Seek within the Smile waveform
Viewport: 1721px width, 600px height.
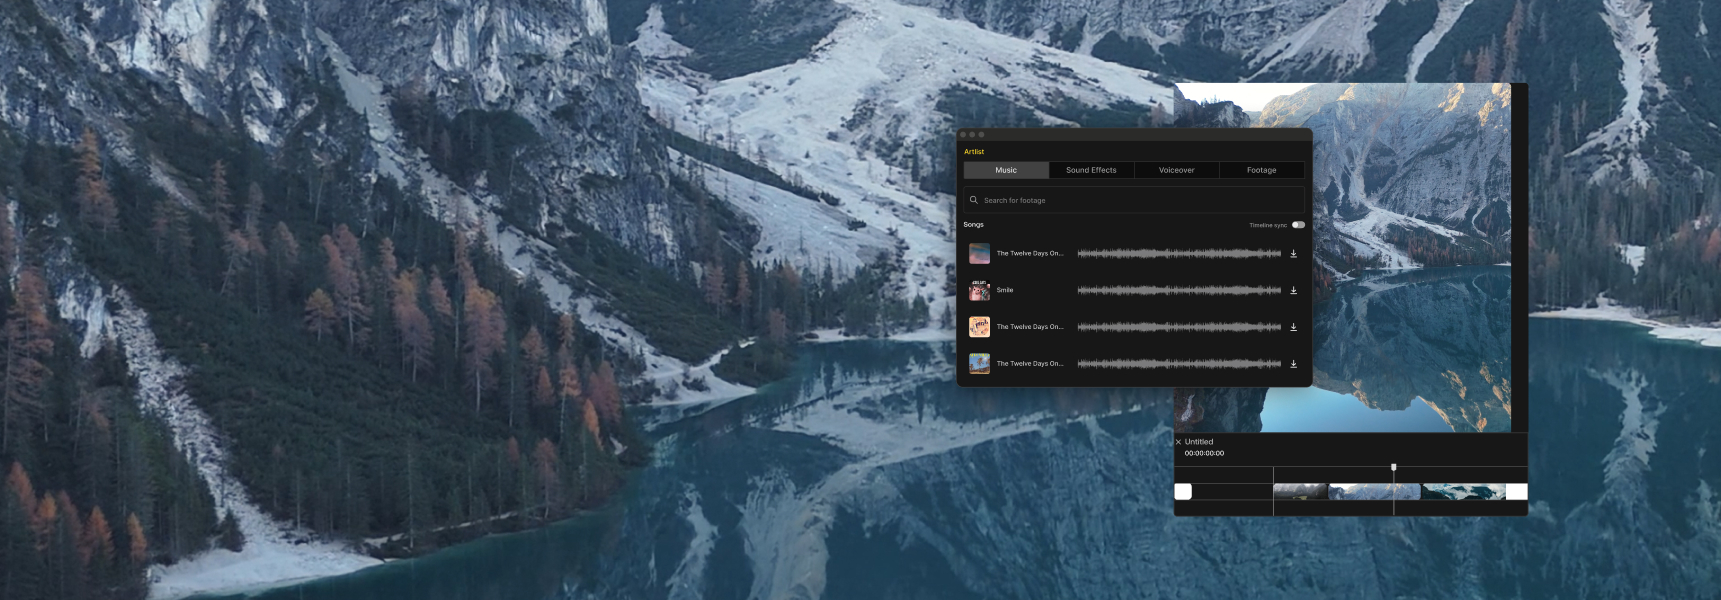(x=1179, y=290)
